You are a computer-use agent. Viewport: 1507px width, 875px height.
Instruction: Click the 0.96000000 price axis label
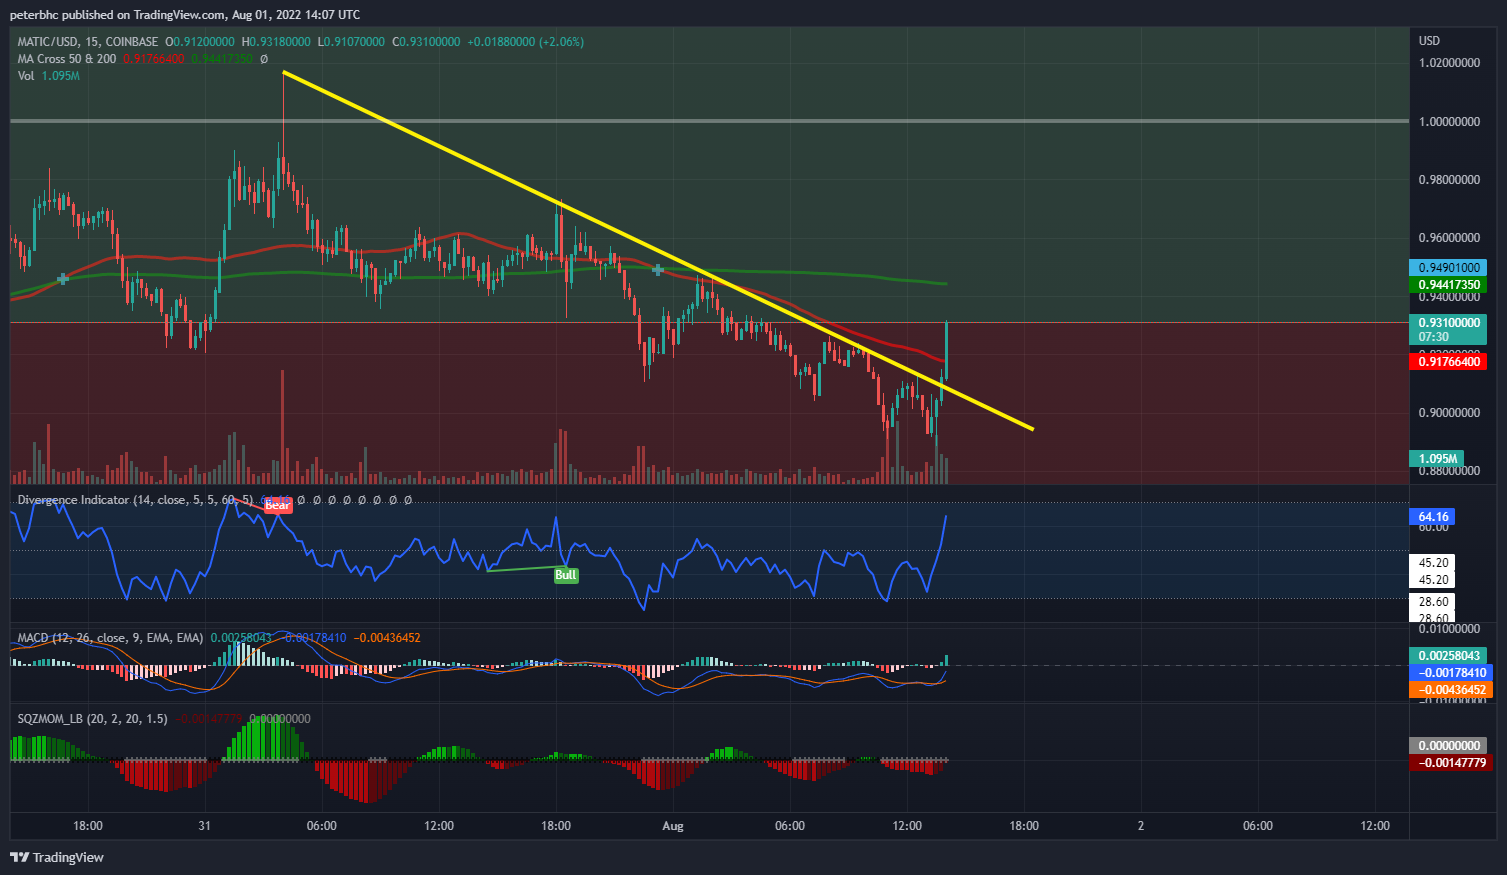1449,238
